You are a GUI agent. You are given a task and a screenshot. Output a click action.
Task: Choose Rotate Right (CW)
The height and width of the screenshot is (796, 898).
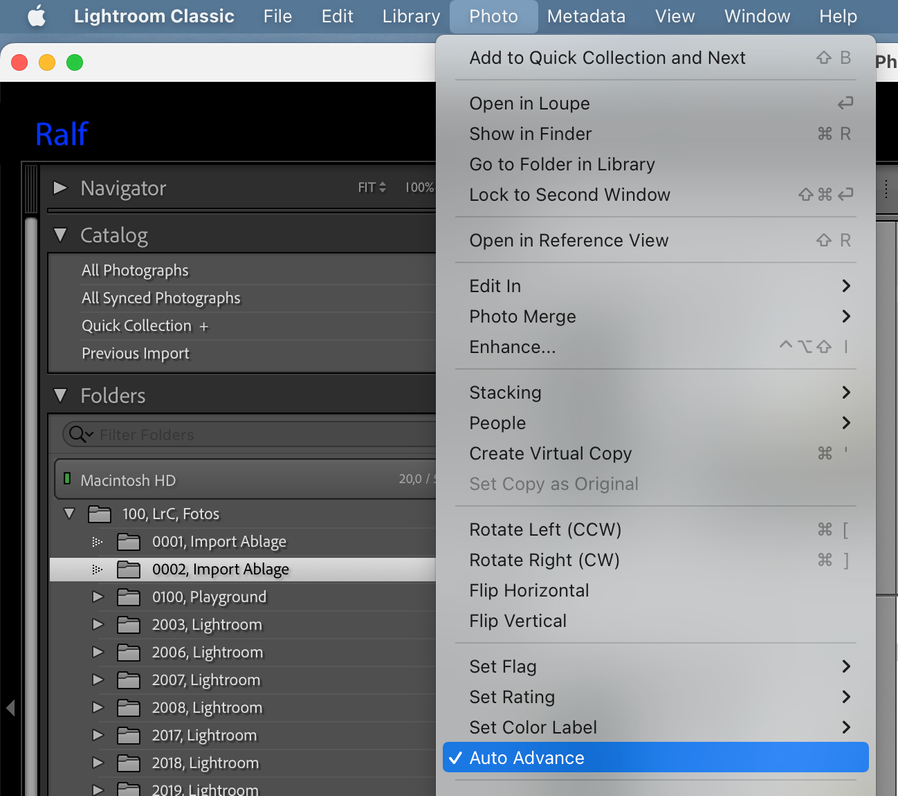tap(656, 559)
